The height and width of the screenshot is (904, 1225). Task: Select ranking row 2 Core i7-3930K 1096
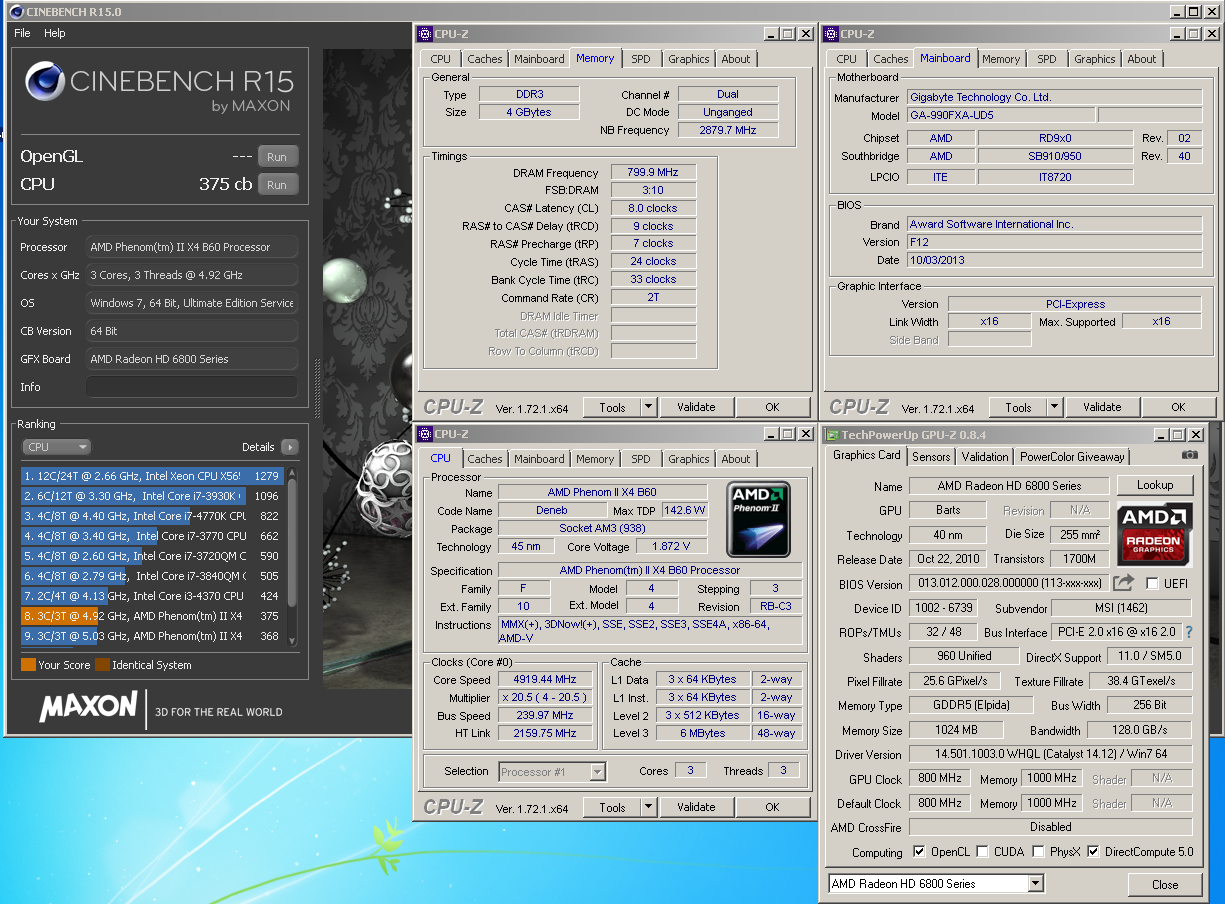coord(153,496)
